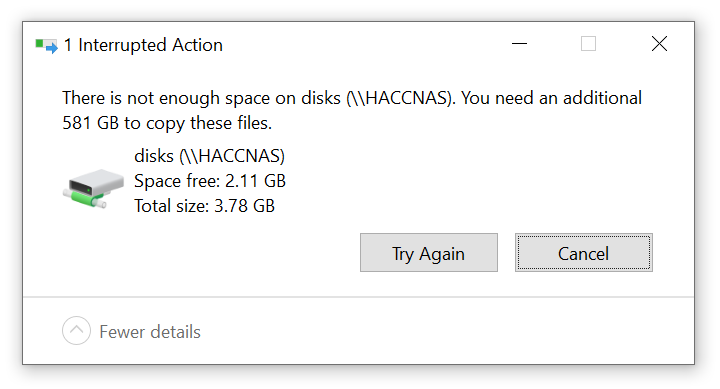Click the "disks (\\HACCNAS)" label above Space free
This screenshot has width=720, height=389.
pyautogui.click(x=209, y=156)
